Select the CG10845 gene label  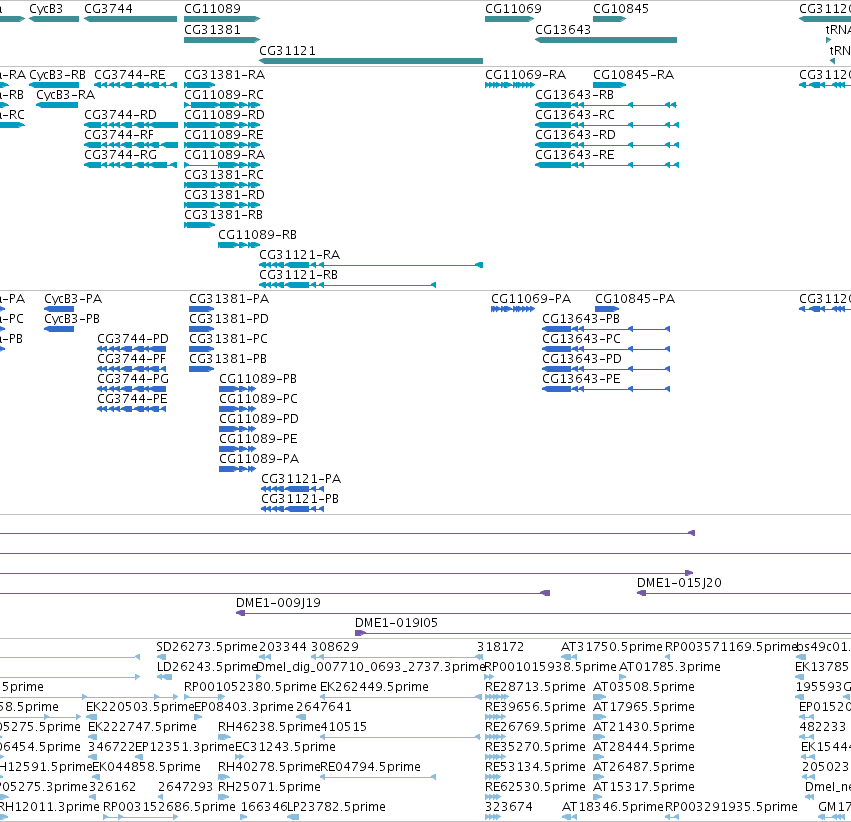pos(620,9)
